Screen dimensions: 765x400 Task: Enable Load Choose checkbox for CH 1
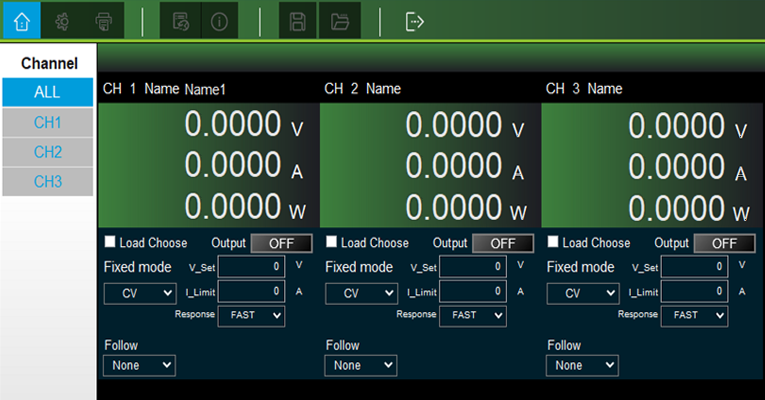[x=110, y=243]
